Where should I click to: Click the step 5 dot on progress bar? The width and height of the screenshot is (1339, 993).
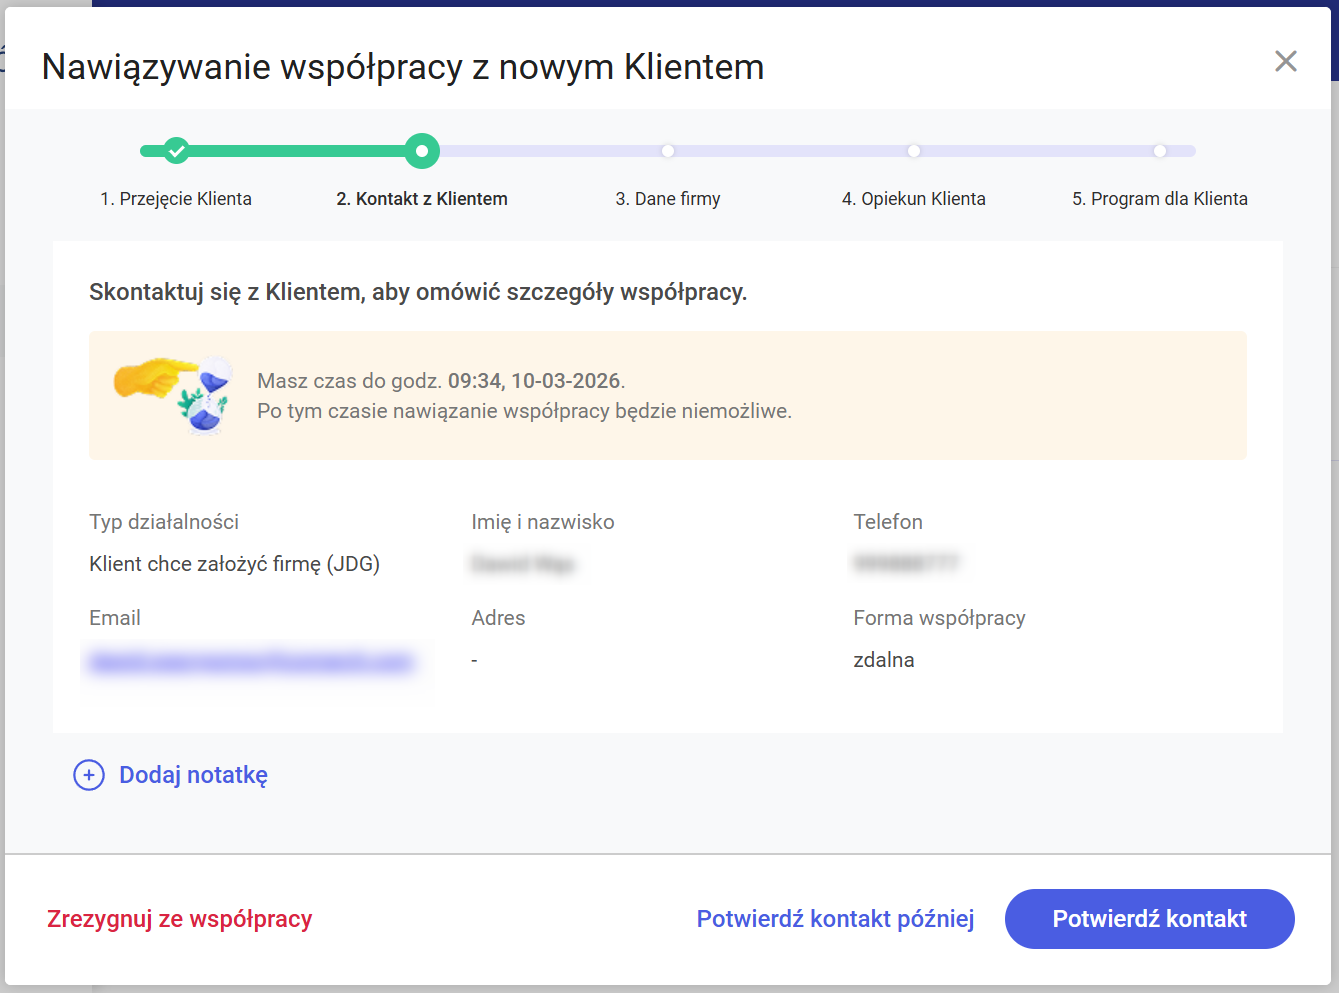[1160, 151]
